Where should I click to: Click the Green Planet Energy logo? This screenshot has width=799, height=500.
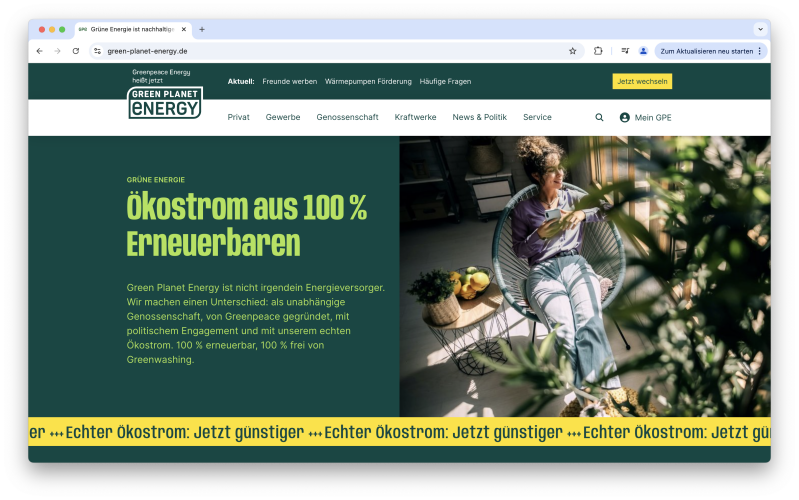(165, 102)
